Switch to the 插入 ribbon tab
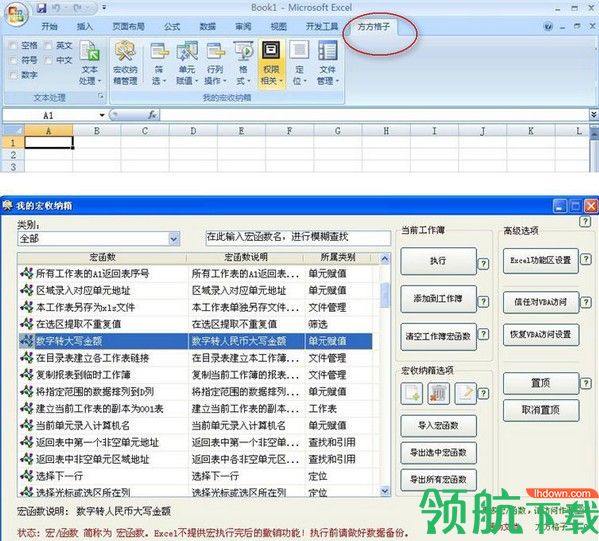 tap(84, 26)
